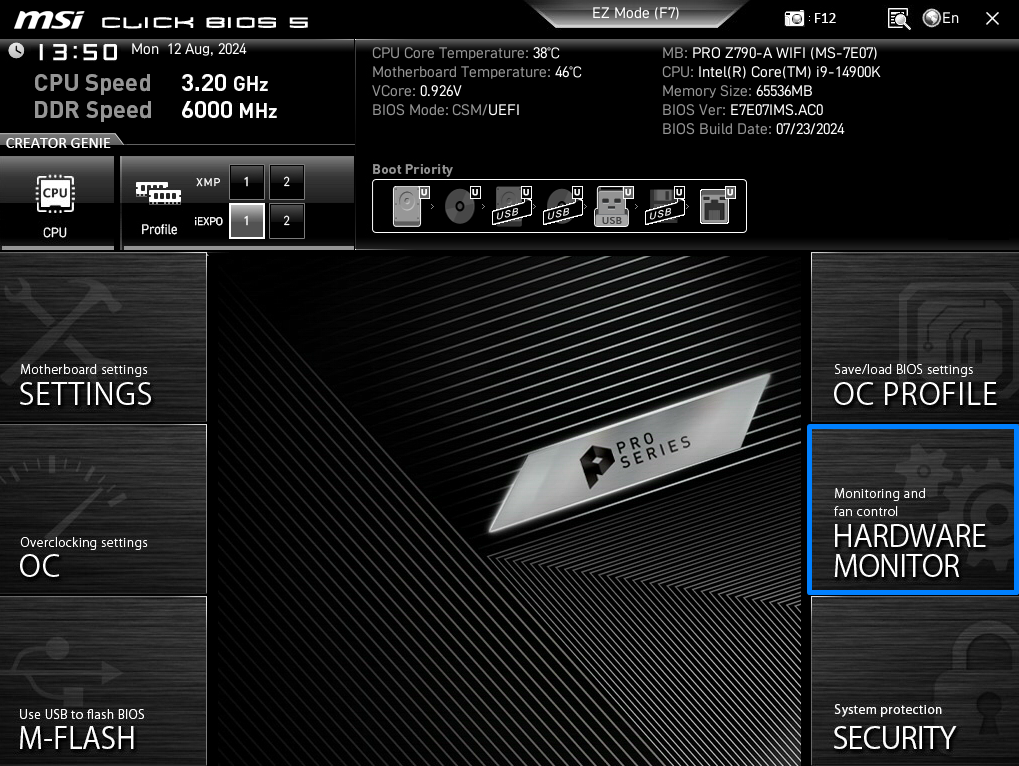Select USB hard disk boot device icon
Viewport: 1019px width, 766px height.
(x=512, y=206)
